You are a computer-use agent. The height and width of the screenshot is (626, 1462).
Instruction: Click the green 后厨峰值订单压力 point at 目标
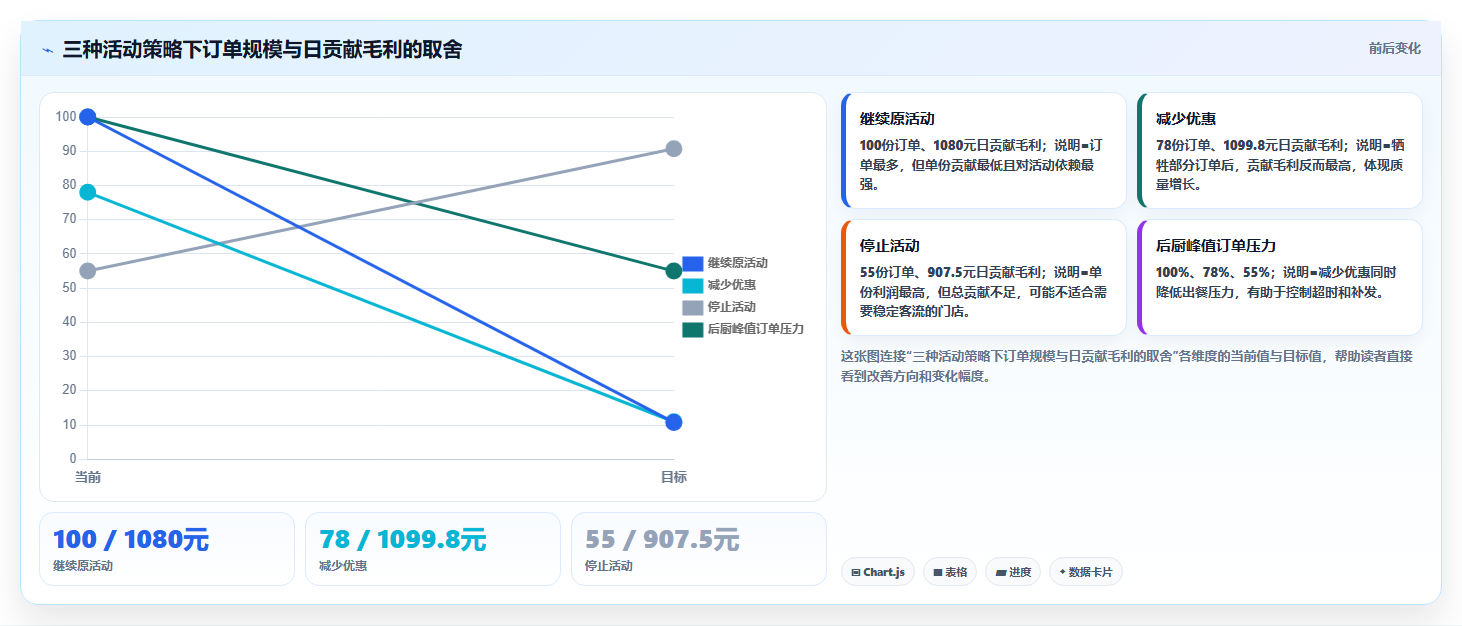pyautogui.click(x=674, y=271)
